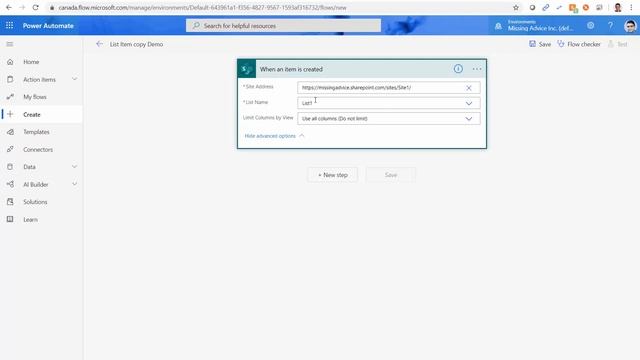The image size is (640, 360).
Task: Open the trigger ellipsis menu
Action: (477, 69)
